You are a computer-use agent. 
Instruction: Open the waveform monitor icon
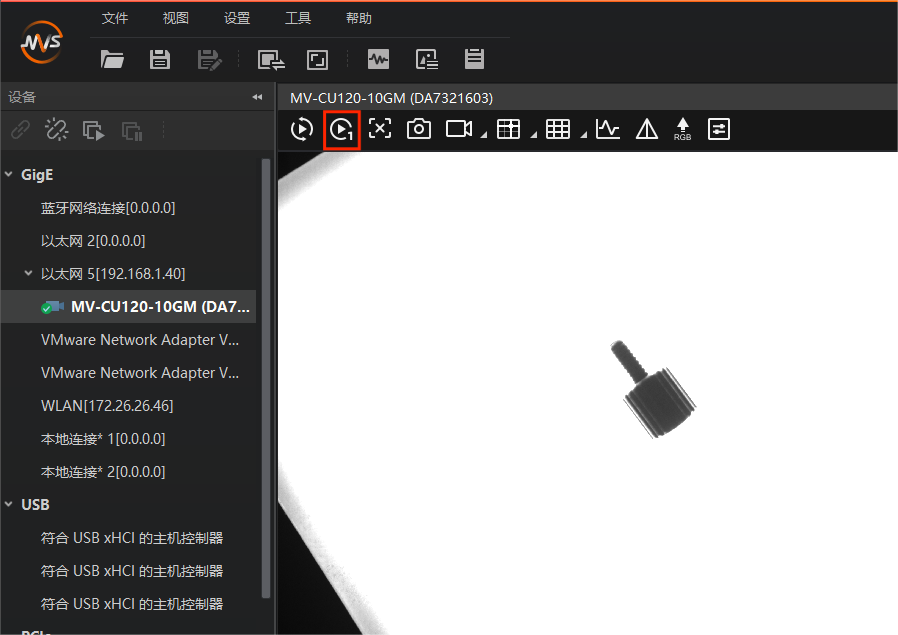(x=378, y=59)
